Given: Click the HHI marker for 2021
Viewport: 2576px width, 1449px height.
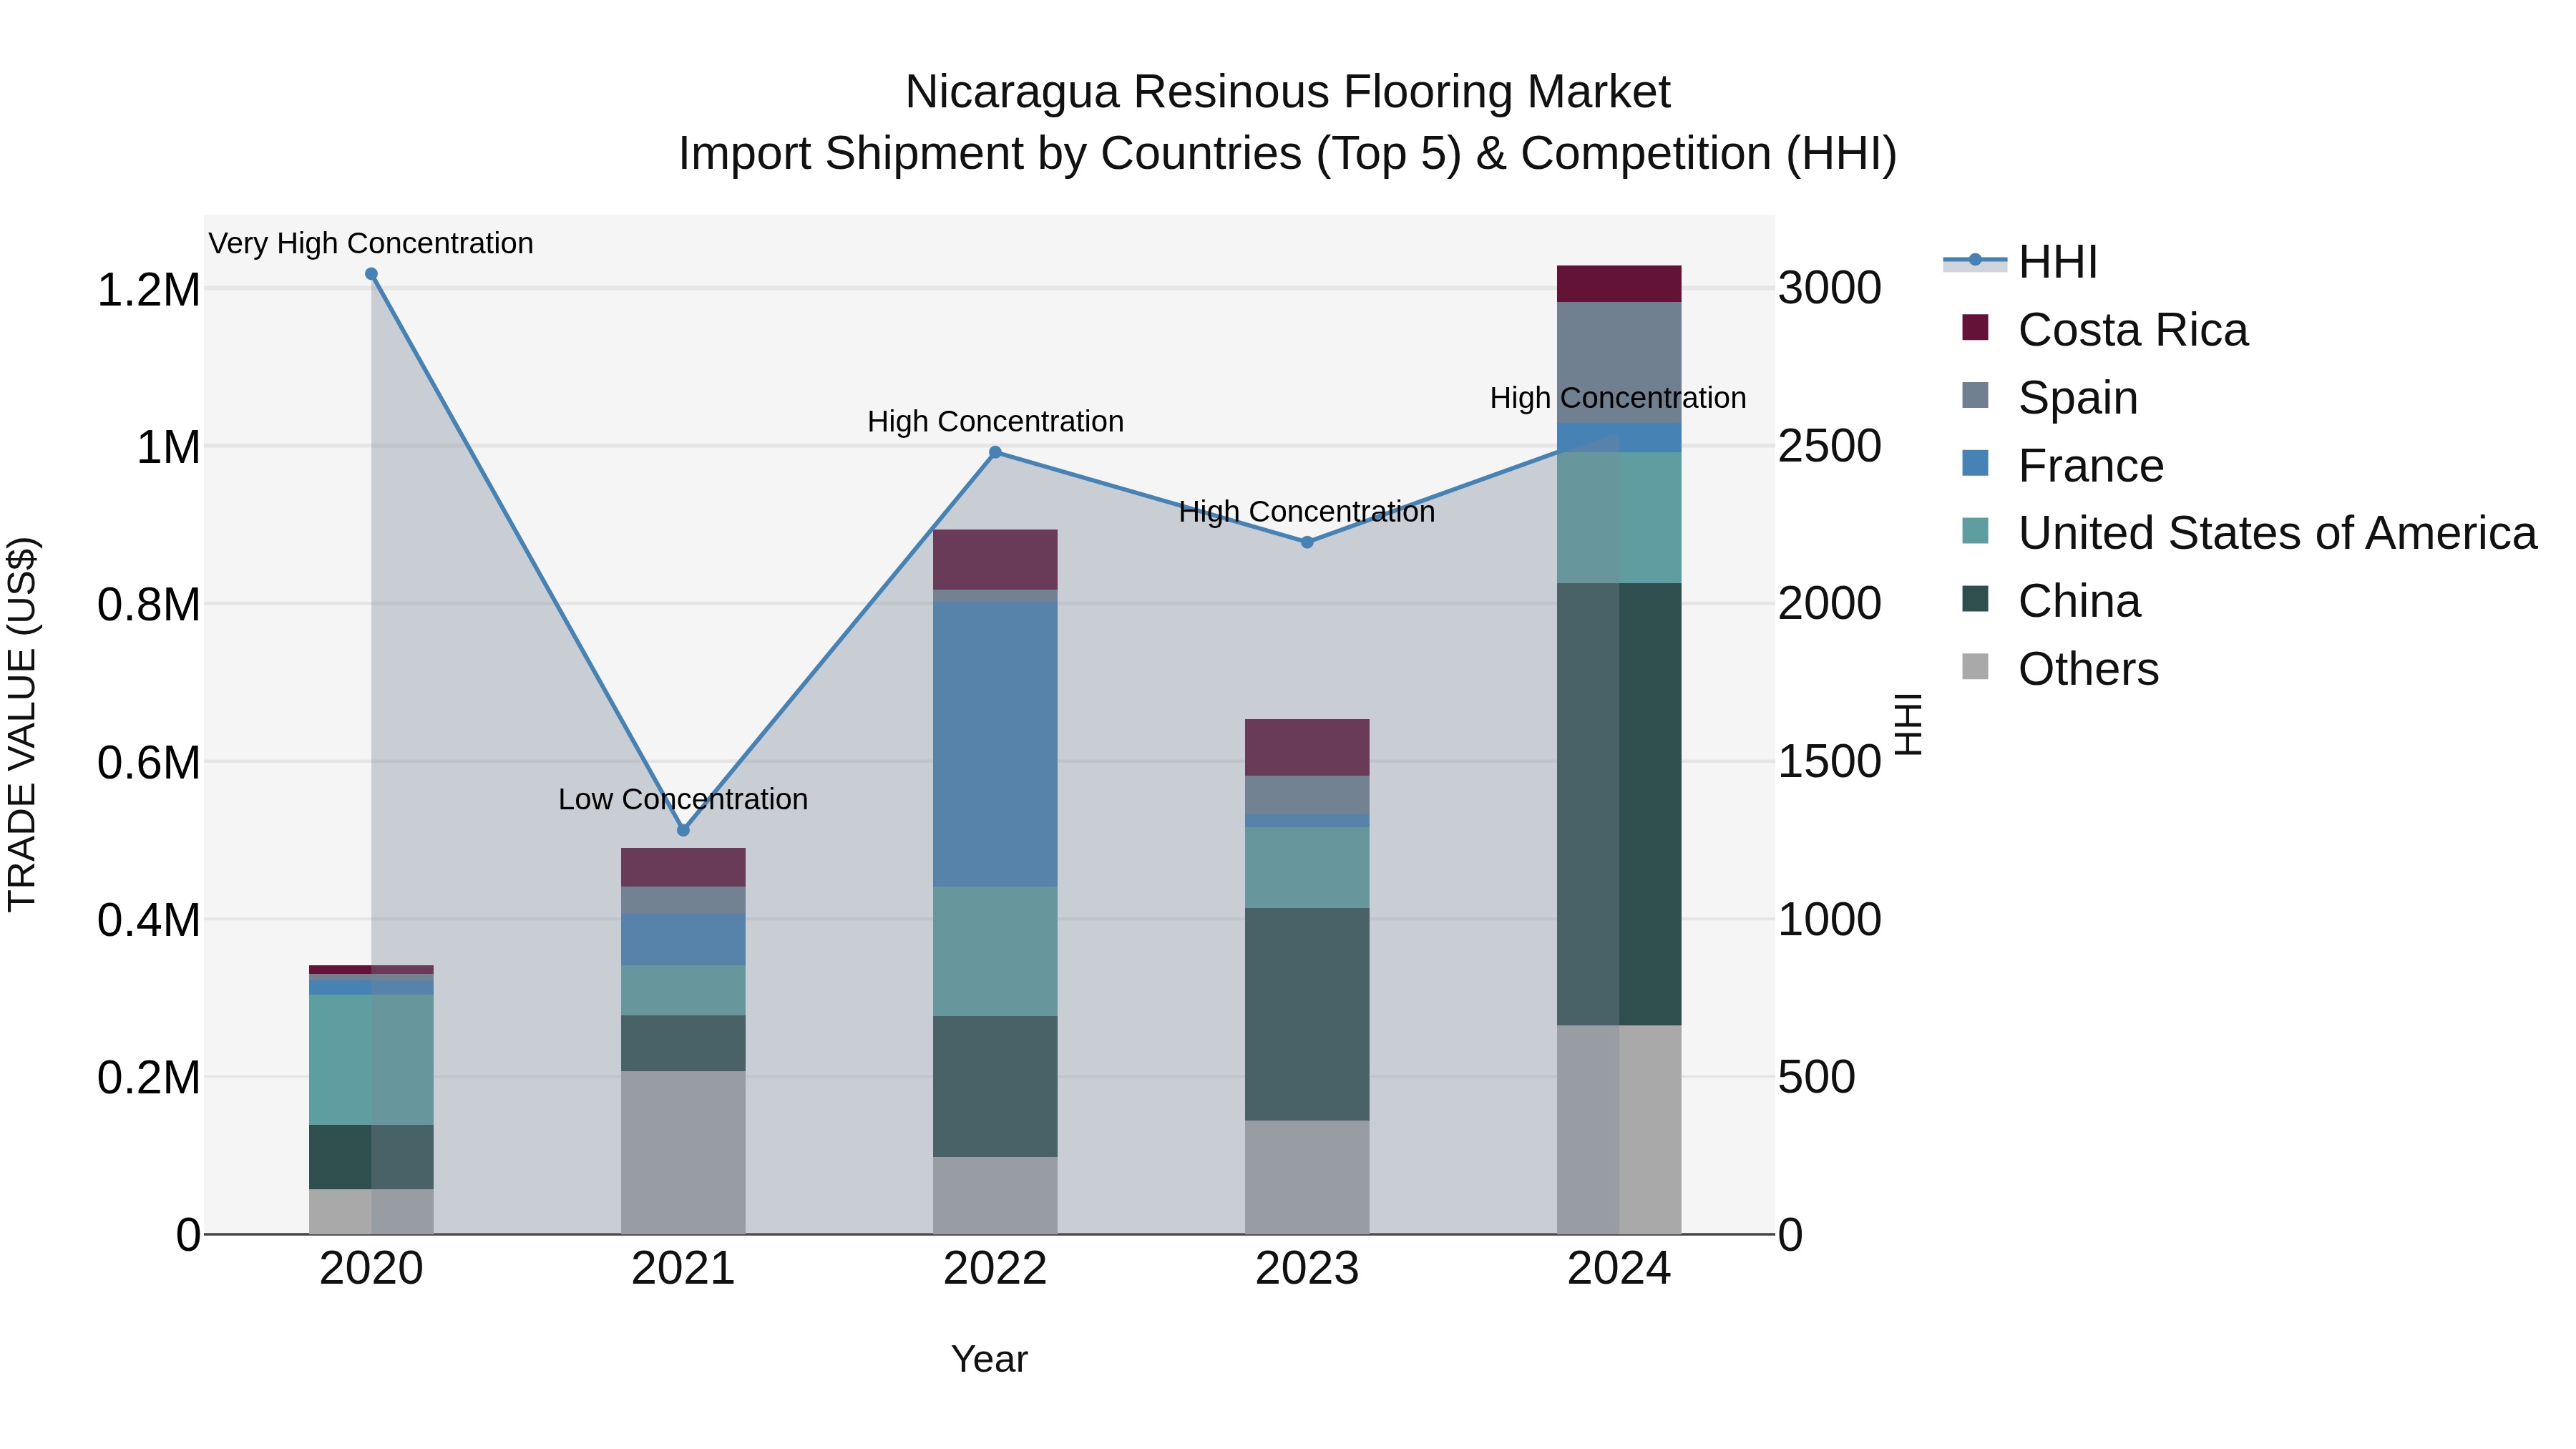Looking at the screenshot, I should click(x=683, y=830).
